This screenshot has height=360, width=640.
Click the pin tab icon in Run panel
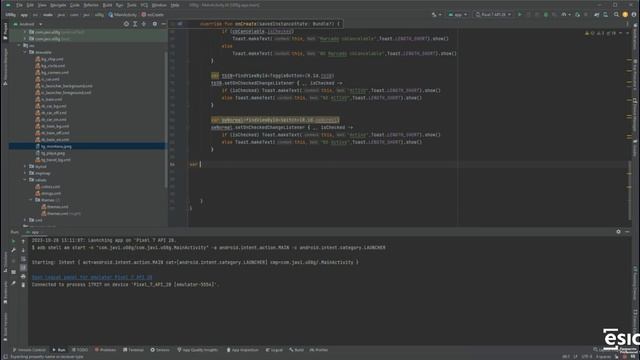13,283
